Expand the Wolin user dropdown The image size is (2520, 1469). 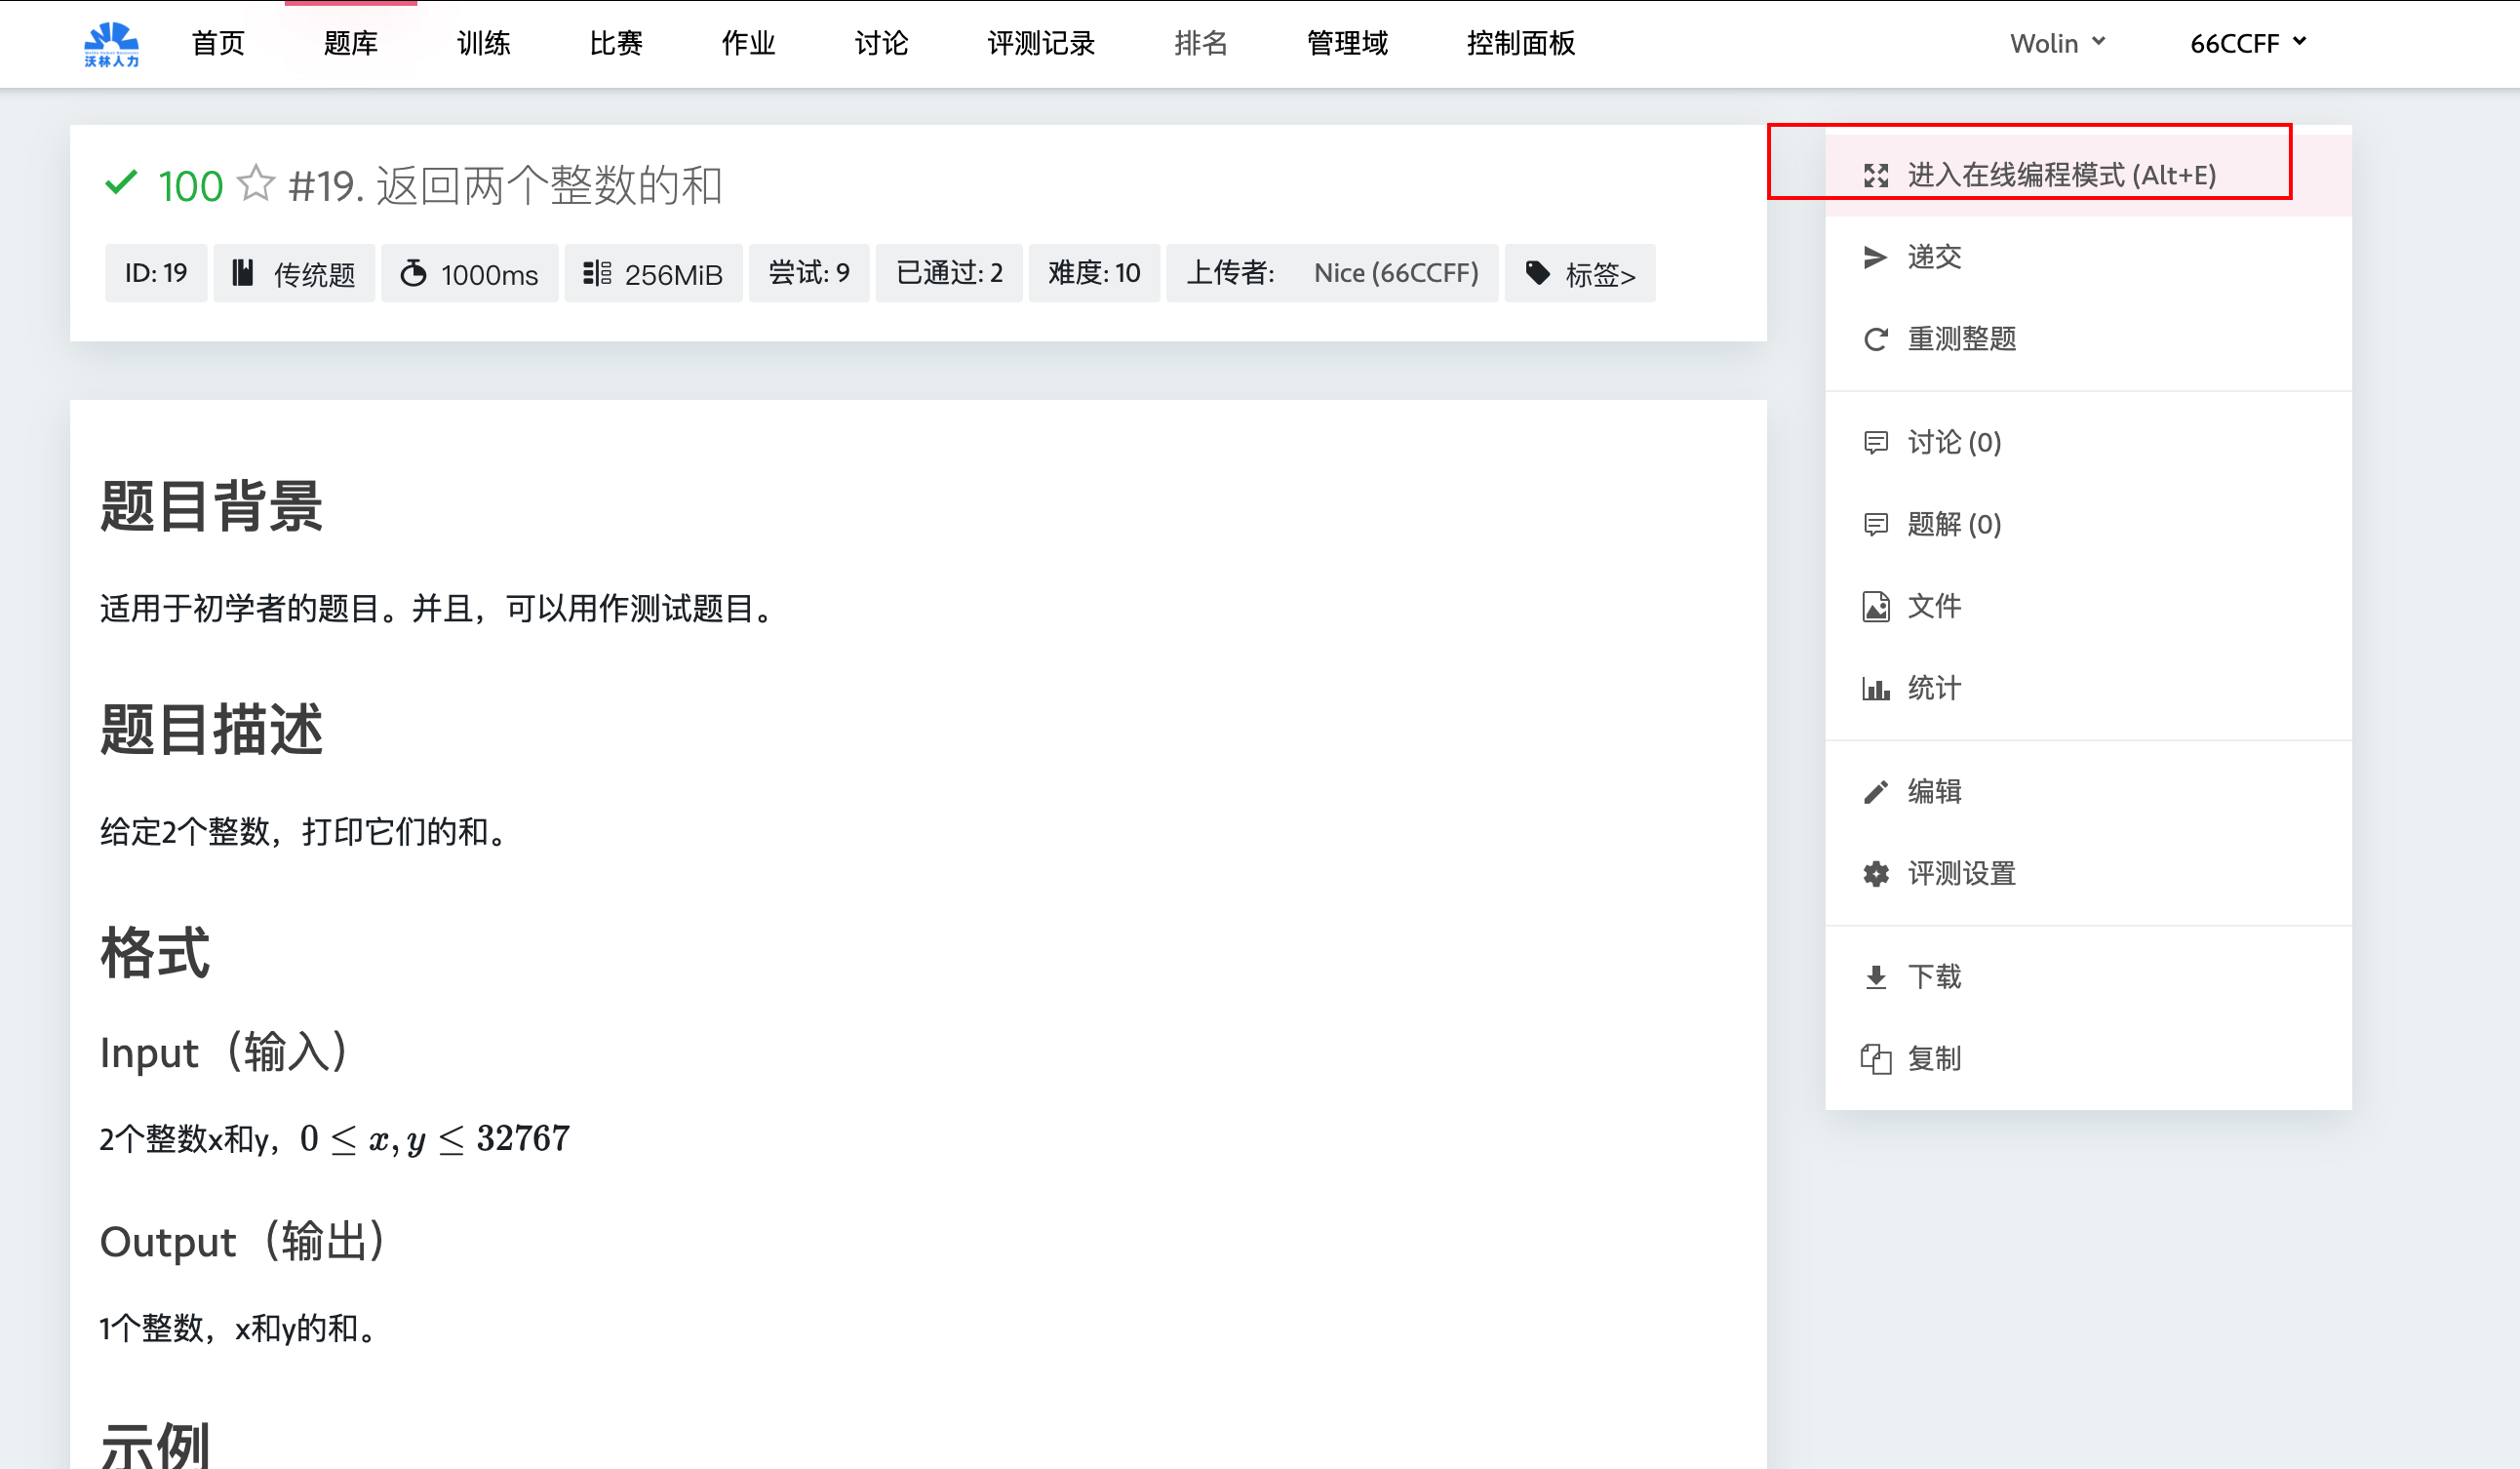[2057, 44]
